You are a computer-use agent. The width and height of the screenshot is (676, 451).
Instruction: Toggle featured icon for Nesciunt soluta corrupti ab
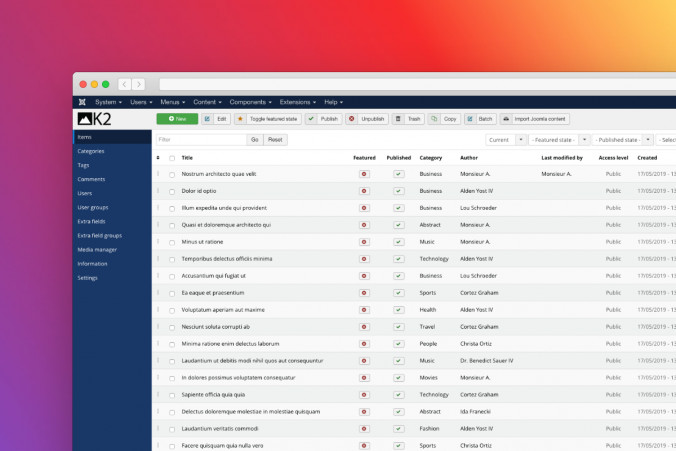(x=364, y=327)
